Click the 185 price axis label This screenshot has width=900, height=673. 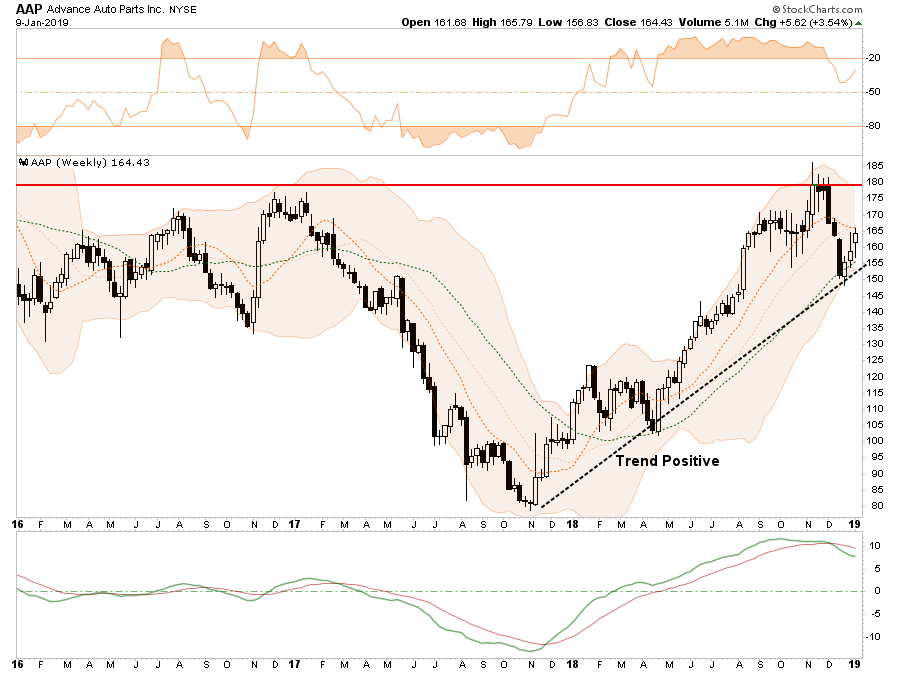pyautogui.click(x=875, y=166)
